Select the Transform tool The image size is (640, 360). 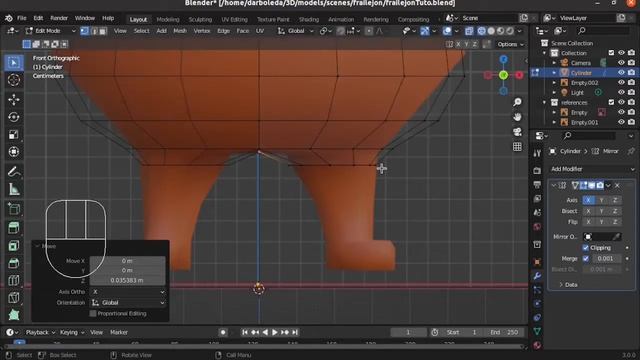13,152
